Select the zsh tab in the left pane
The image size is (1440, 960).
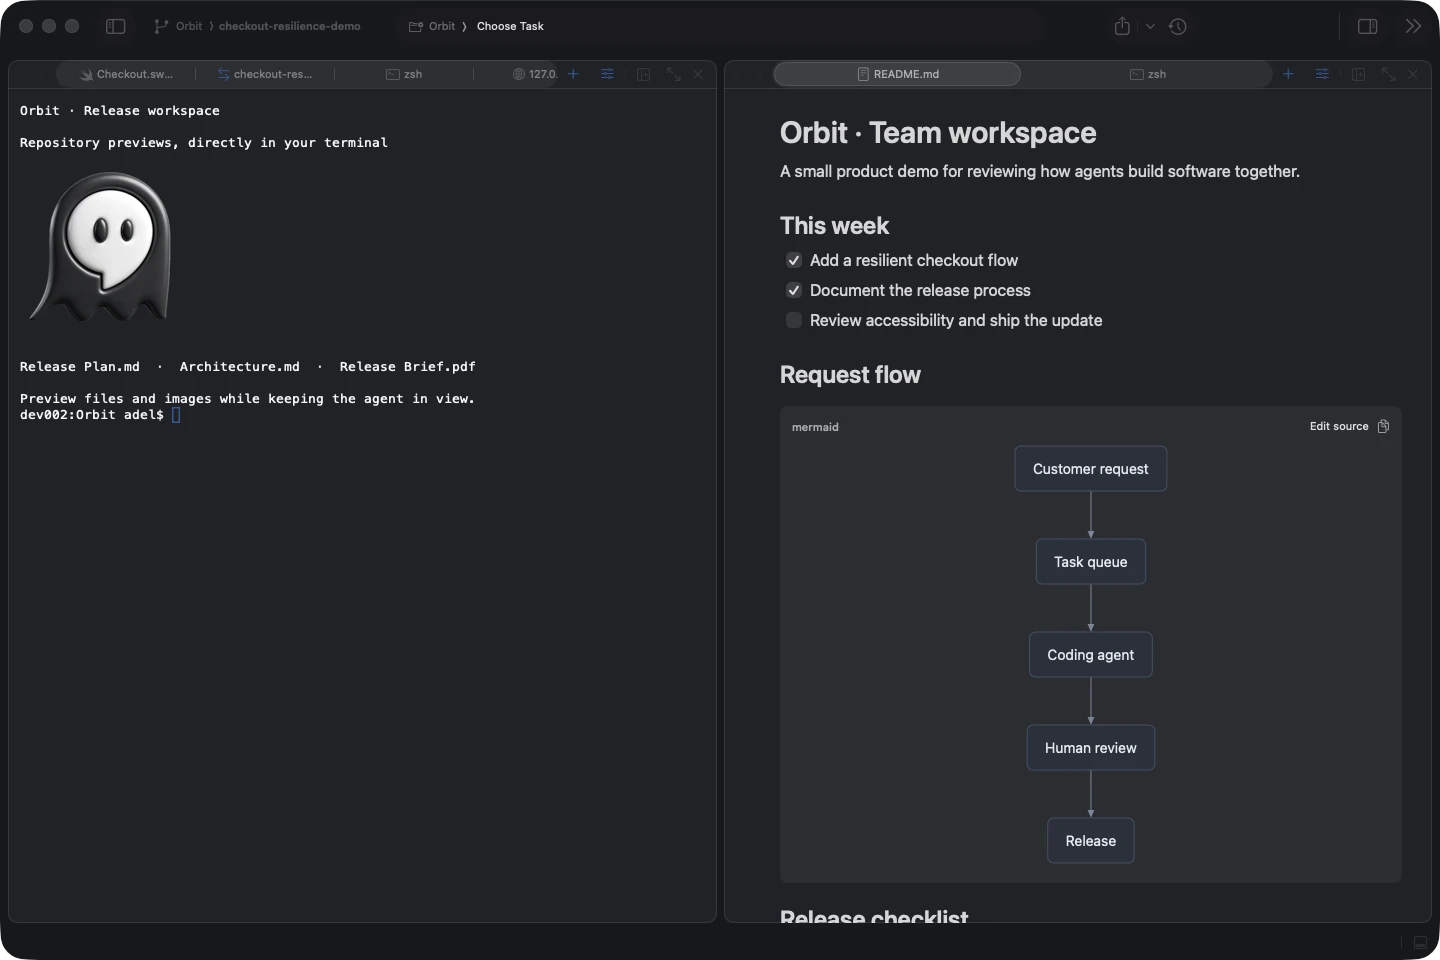pos(404,74)
